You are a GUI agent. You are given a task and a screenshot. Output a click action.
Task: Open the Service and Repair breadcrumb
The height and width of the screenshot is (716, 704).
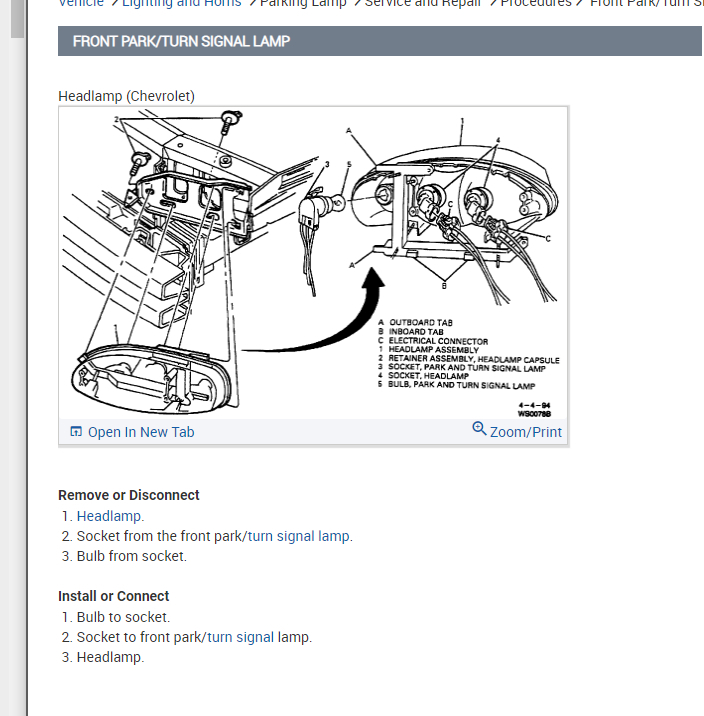click(x=423, y=3)
